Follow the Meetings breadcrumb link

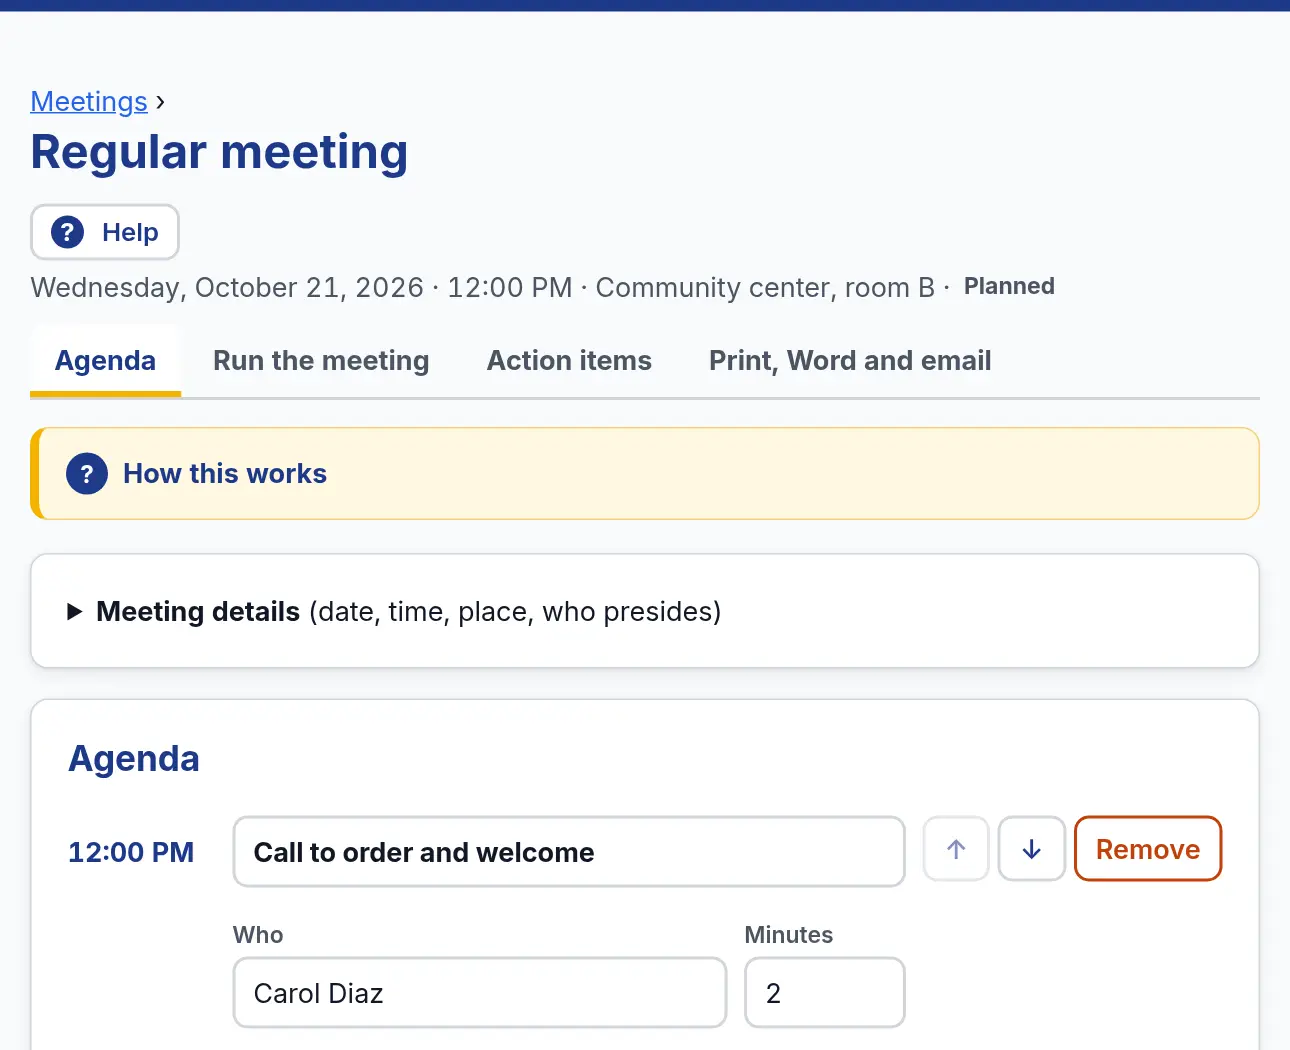(89, 102)
